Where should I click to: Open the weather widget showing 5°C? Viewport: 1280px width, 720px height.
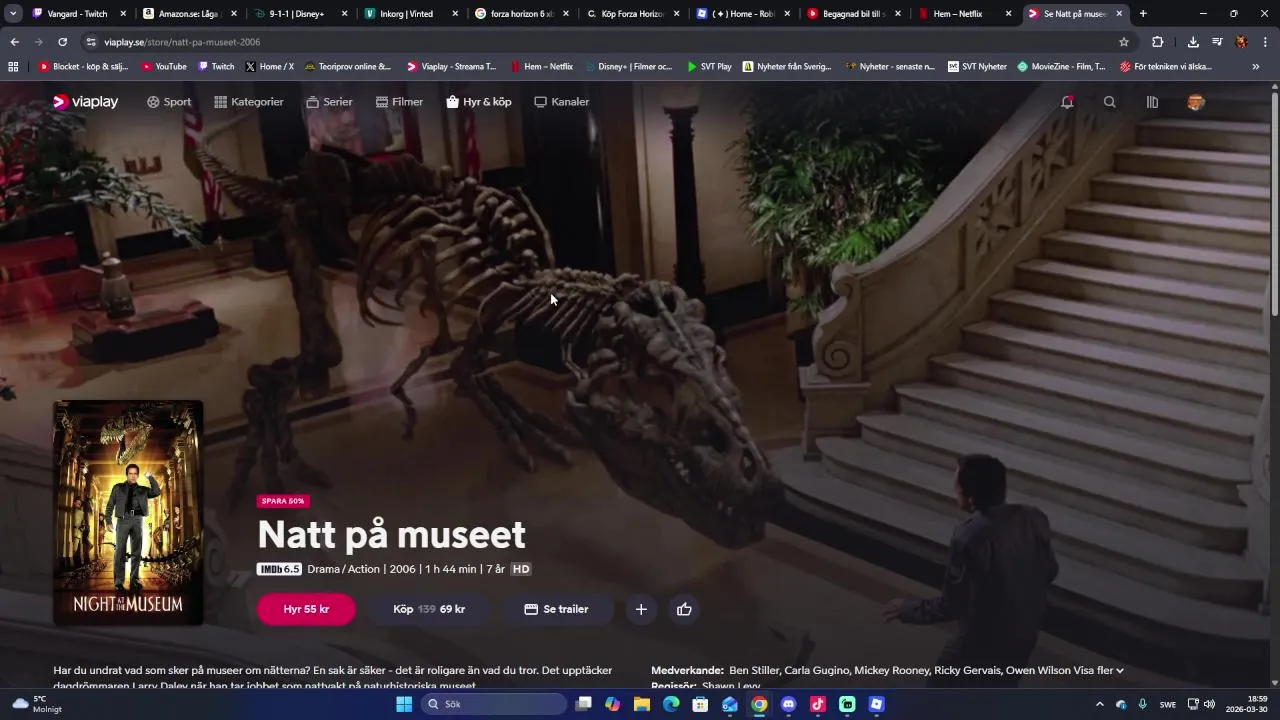point(37,704)
